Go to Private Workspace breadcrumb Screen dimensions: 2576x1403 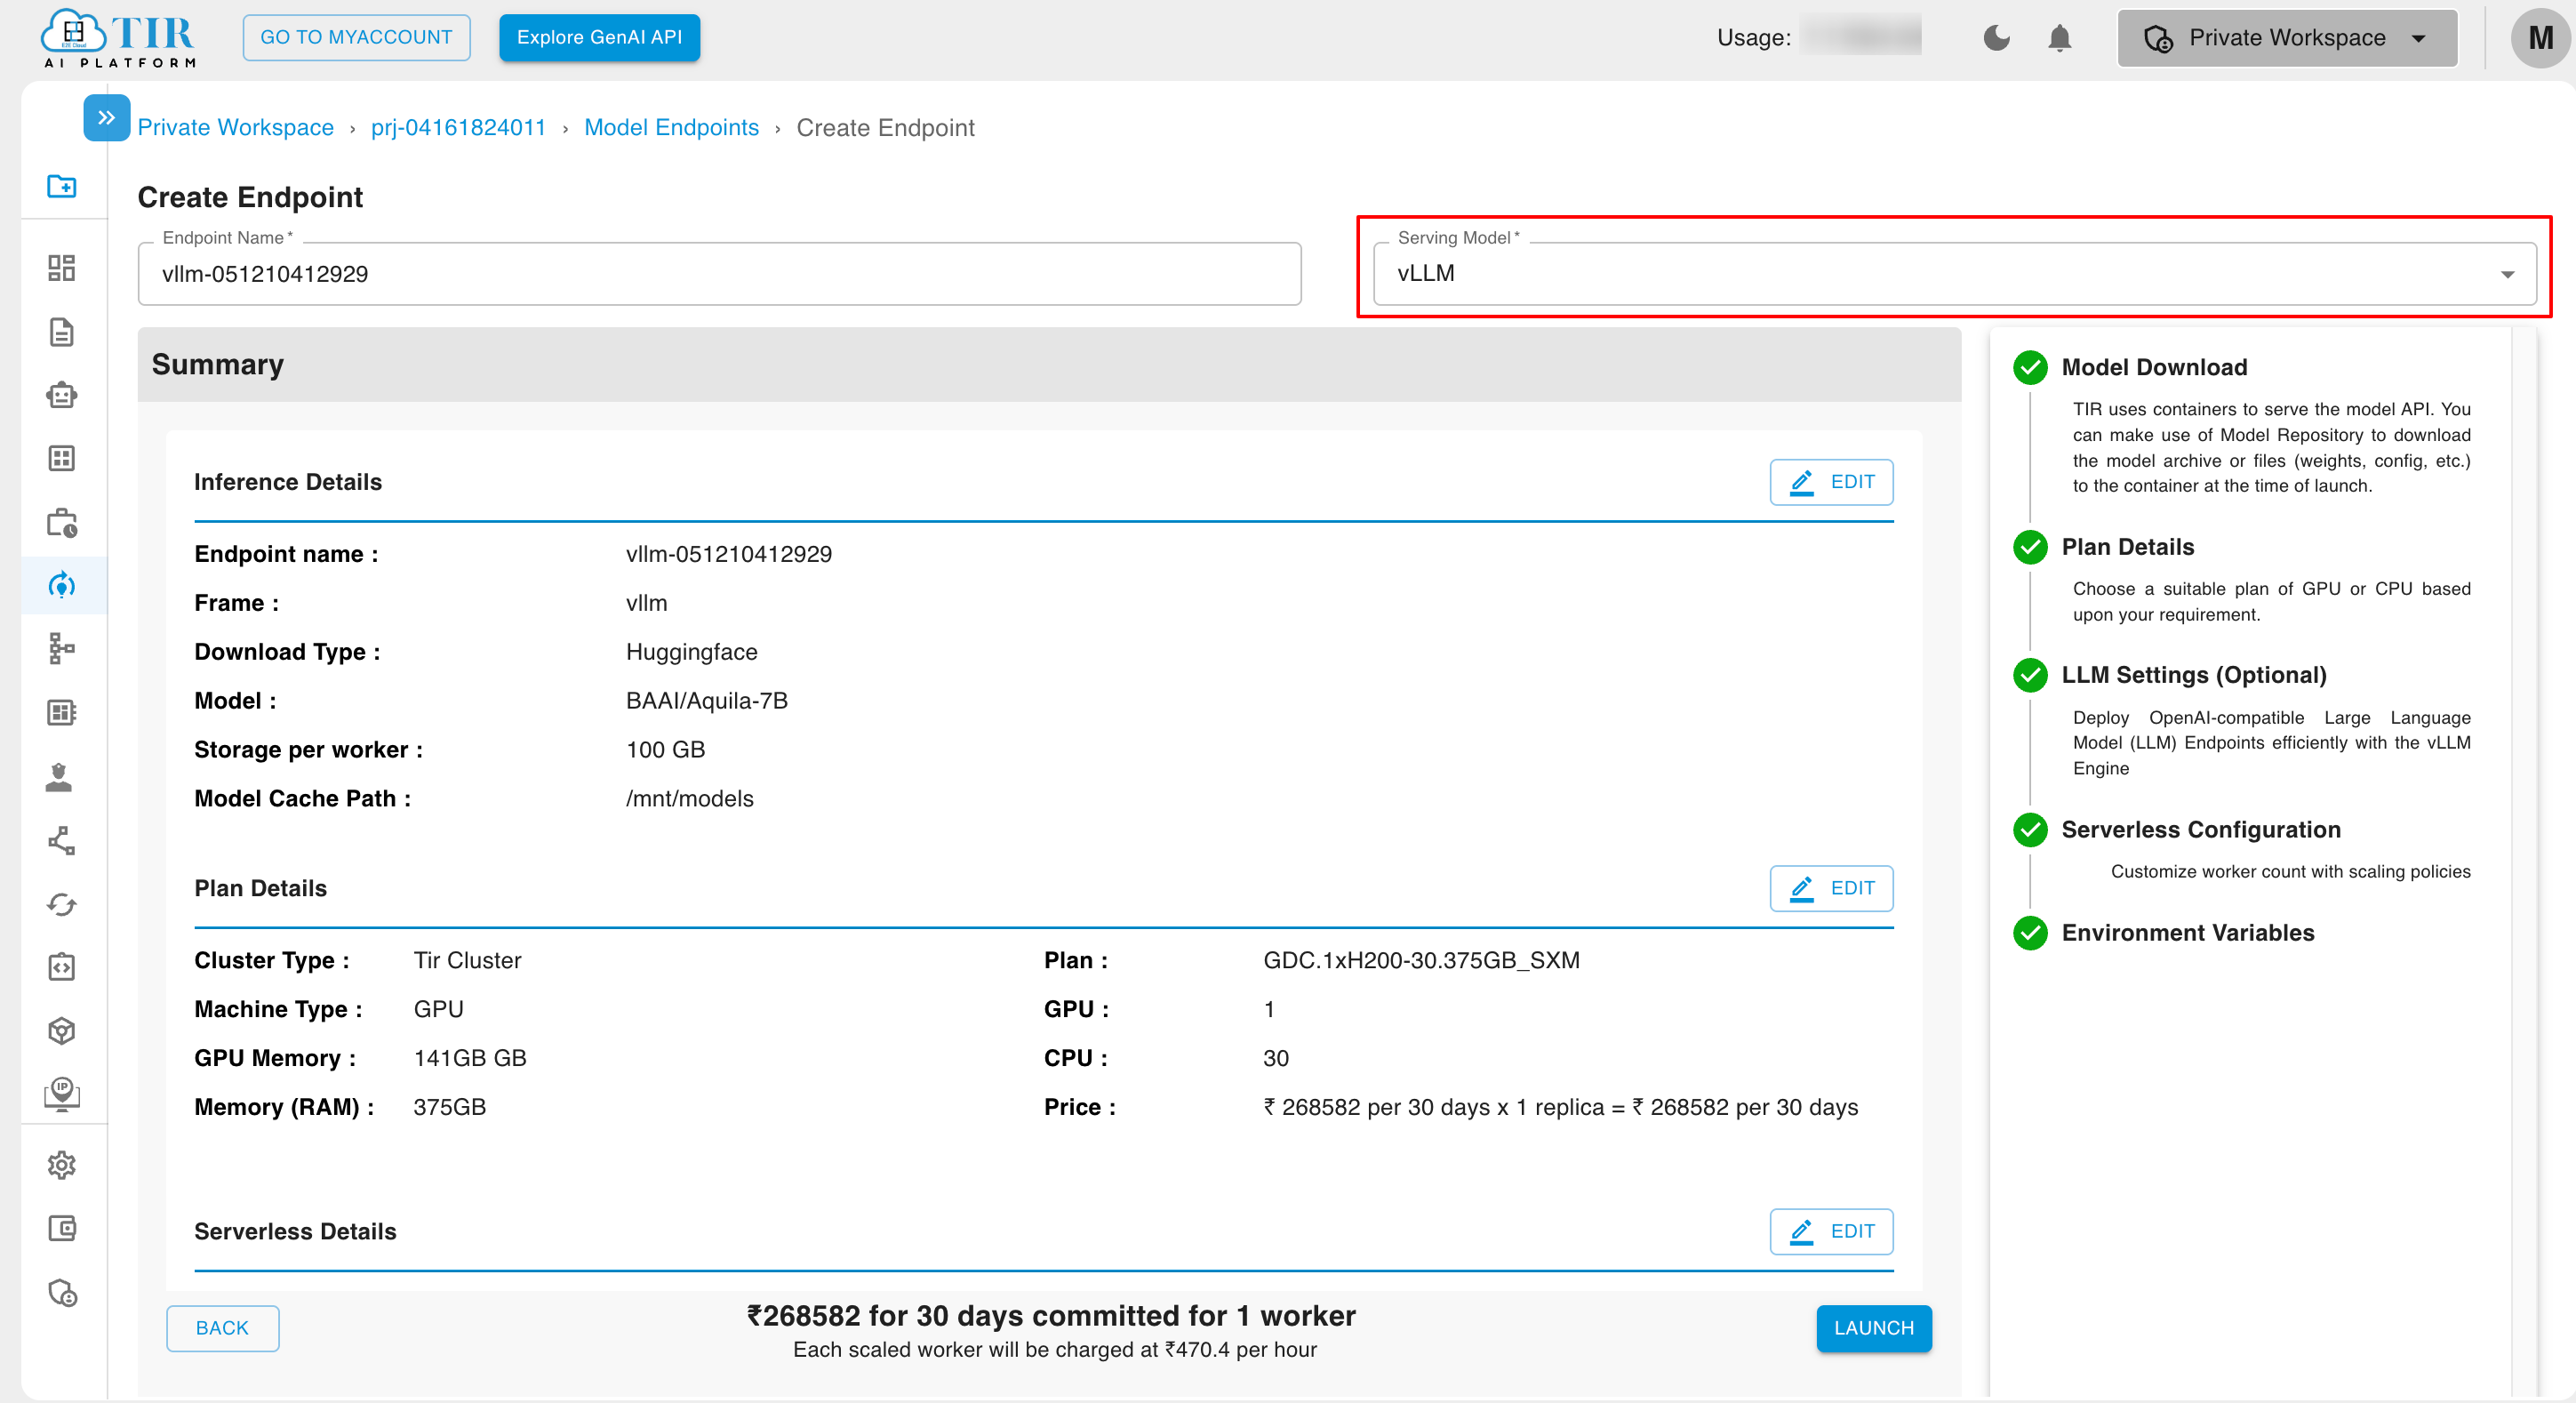(x=236, y=128)
